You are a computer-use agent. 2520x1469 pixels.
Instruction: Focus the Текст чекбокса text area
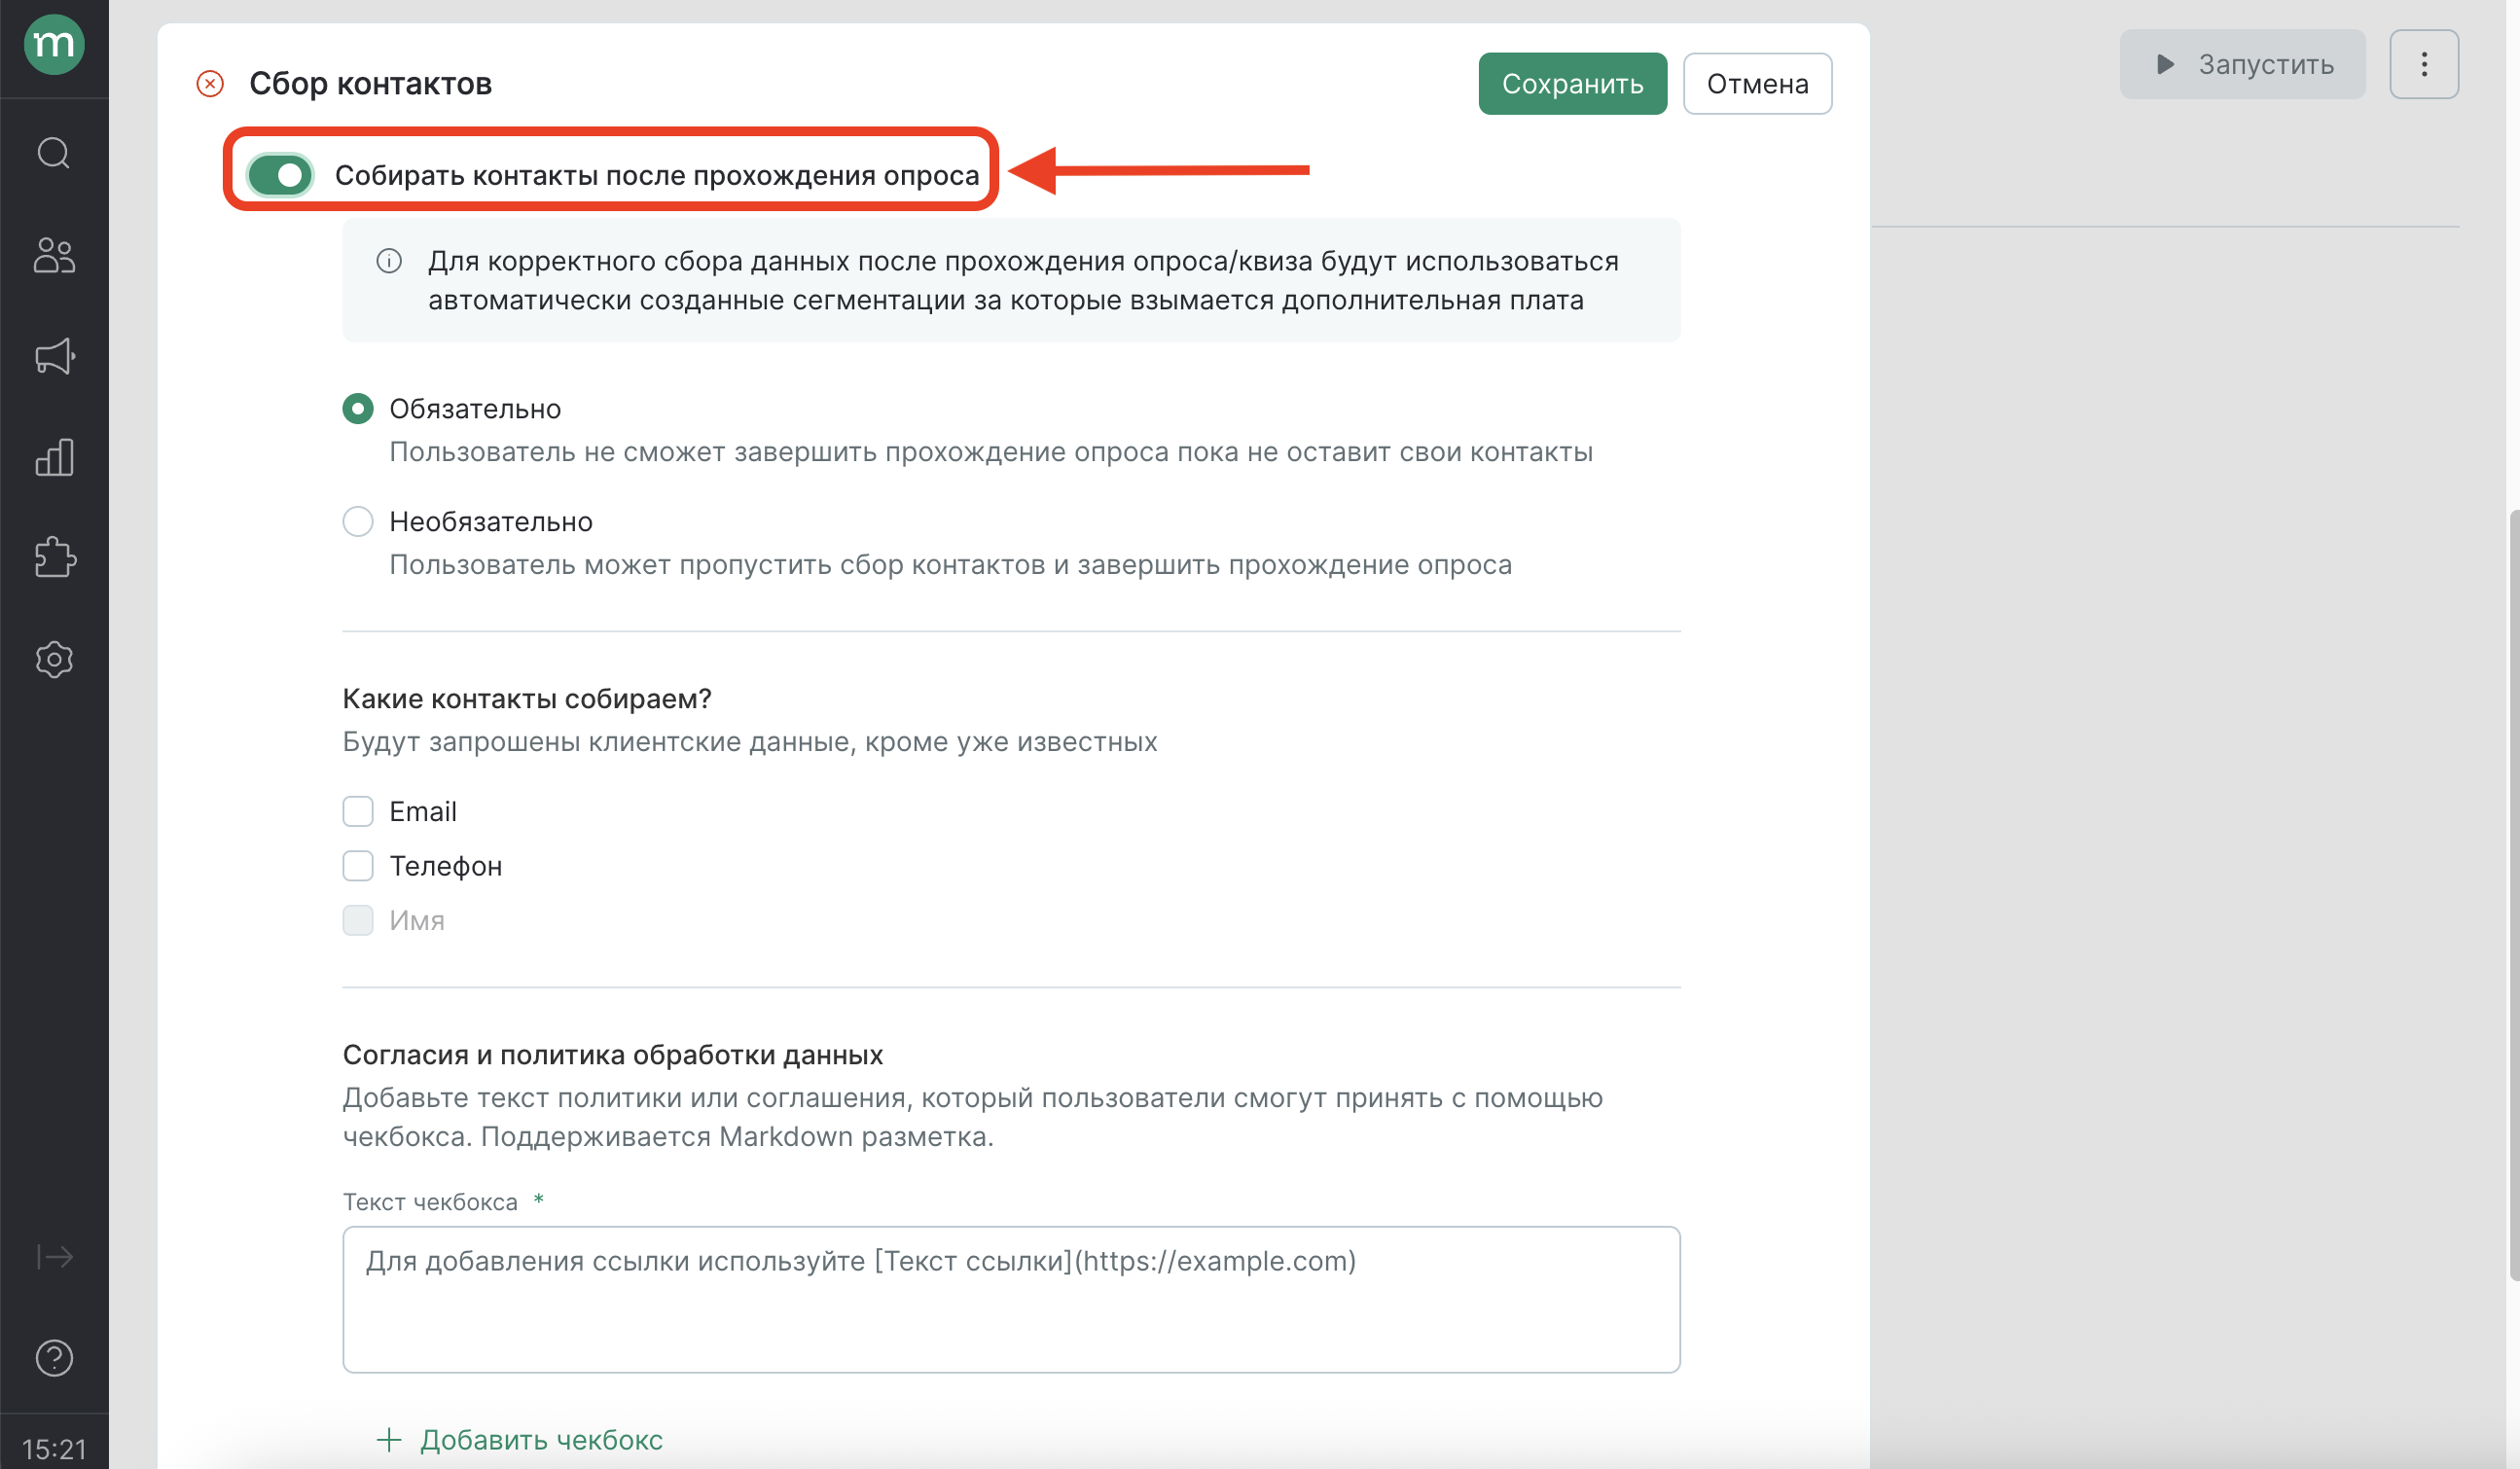click(x=1011, y=1299)
